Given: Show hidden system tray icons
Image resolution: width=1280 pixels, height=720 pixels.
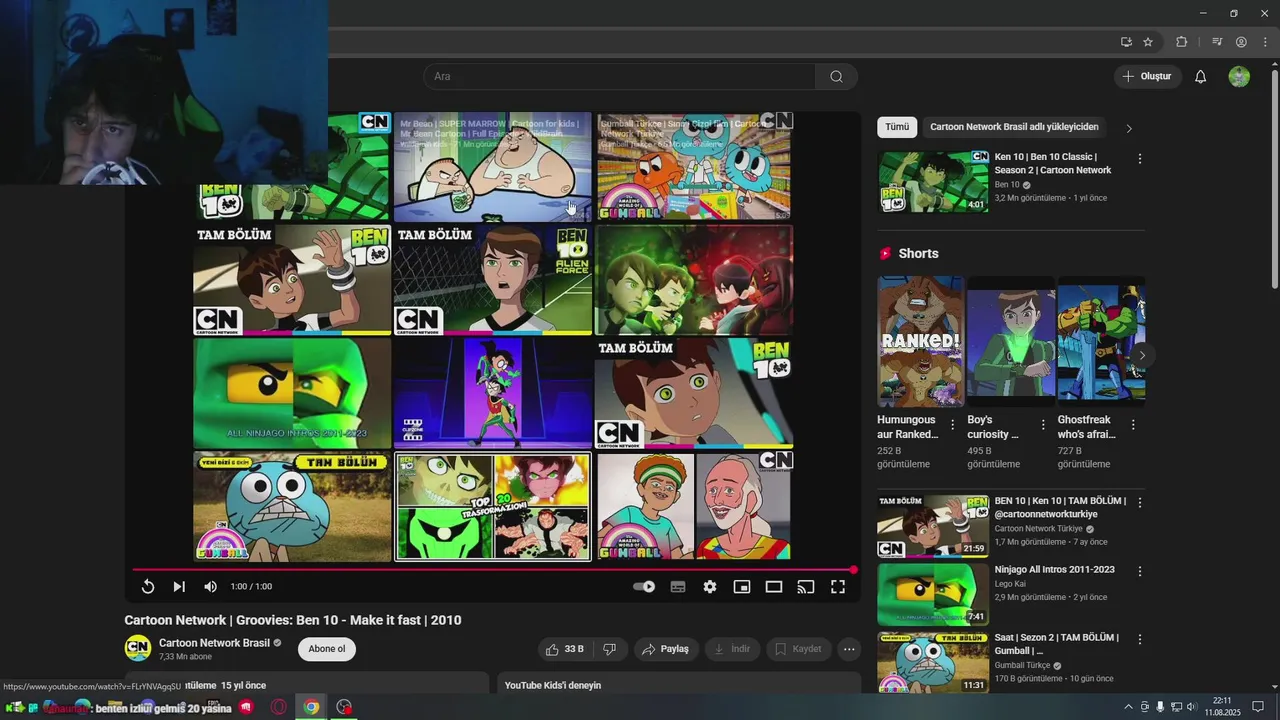Looking at the screenshot, I should pos(1129,707).
